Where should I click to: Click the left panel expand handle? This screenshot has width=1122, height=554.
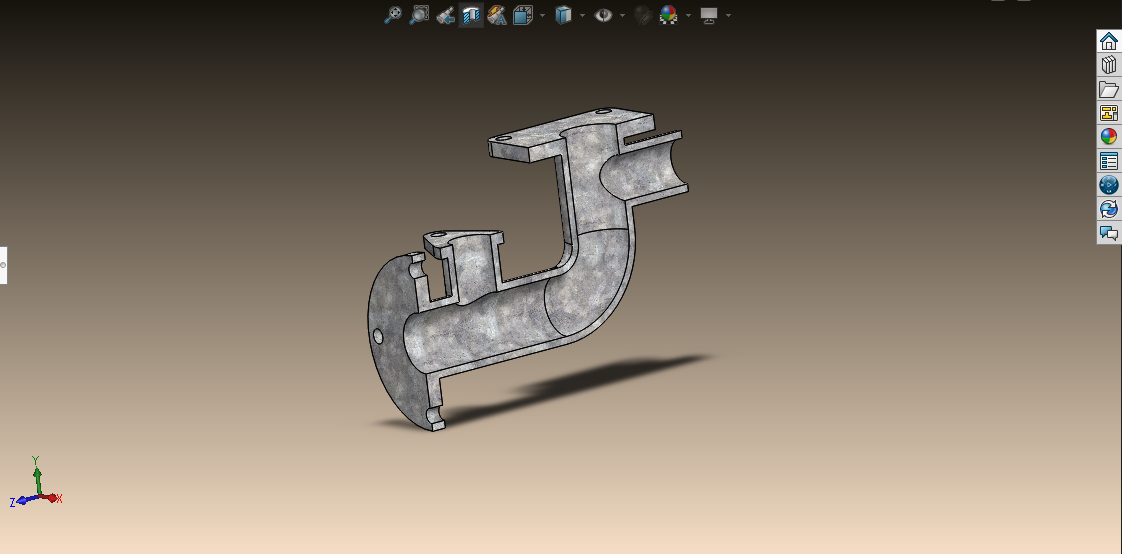tap(3, 265)
